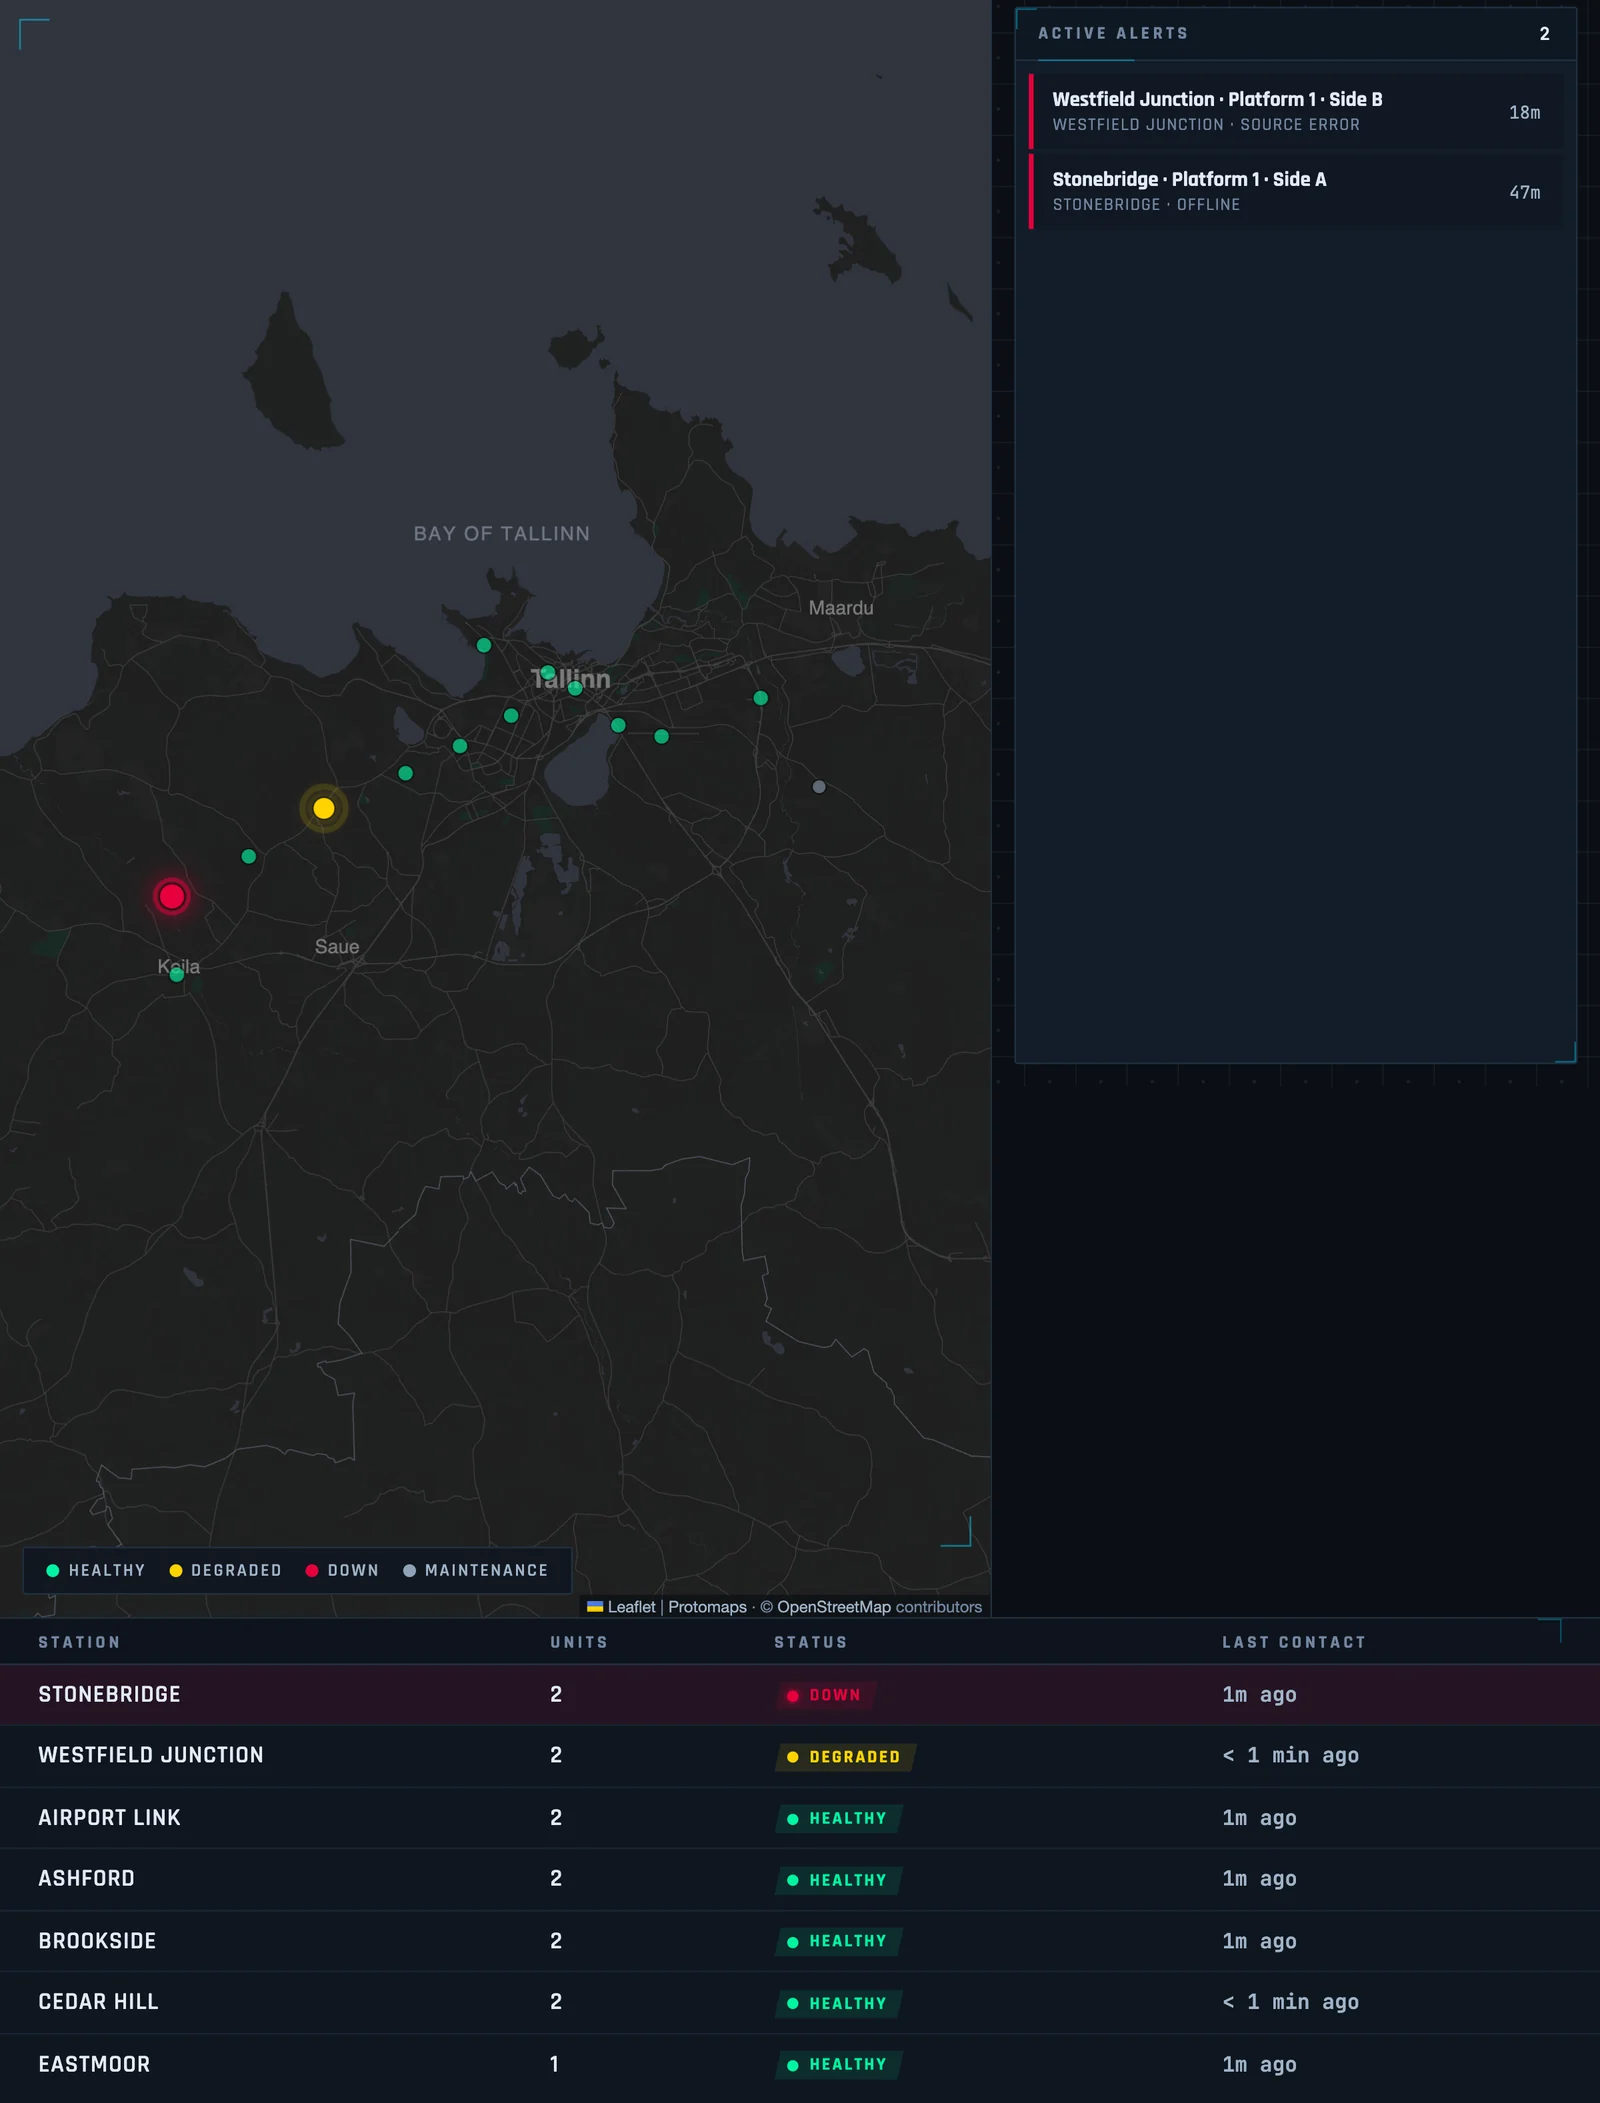Click the DEGRADED status badge
The image size is (1600, 2103).
845,1757
